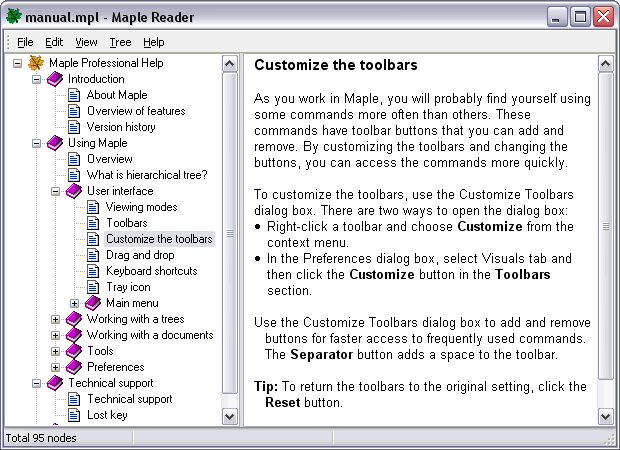Maximize the Maple Reader window
The height and width of the screenshot is (450, 620).
(580, 17)
